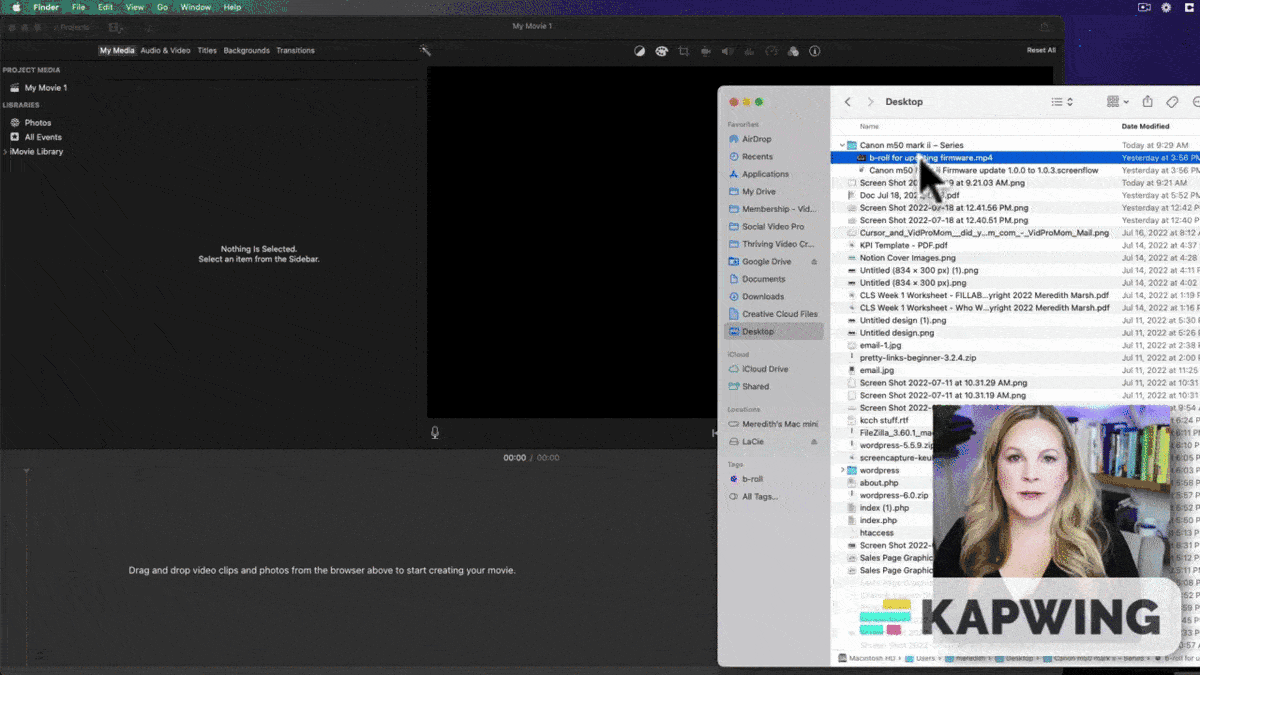1280x720 pixels.
Task: Open the Color Balance tool
Action: (x=640, y=51)
